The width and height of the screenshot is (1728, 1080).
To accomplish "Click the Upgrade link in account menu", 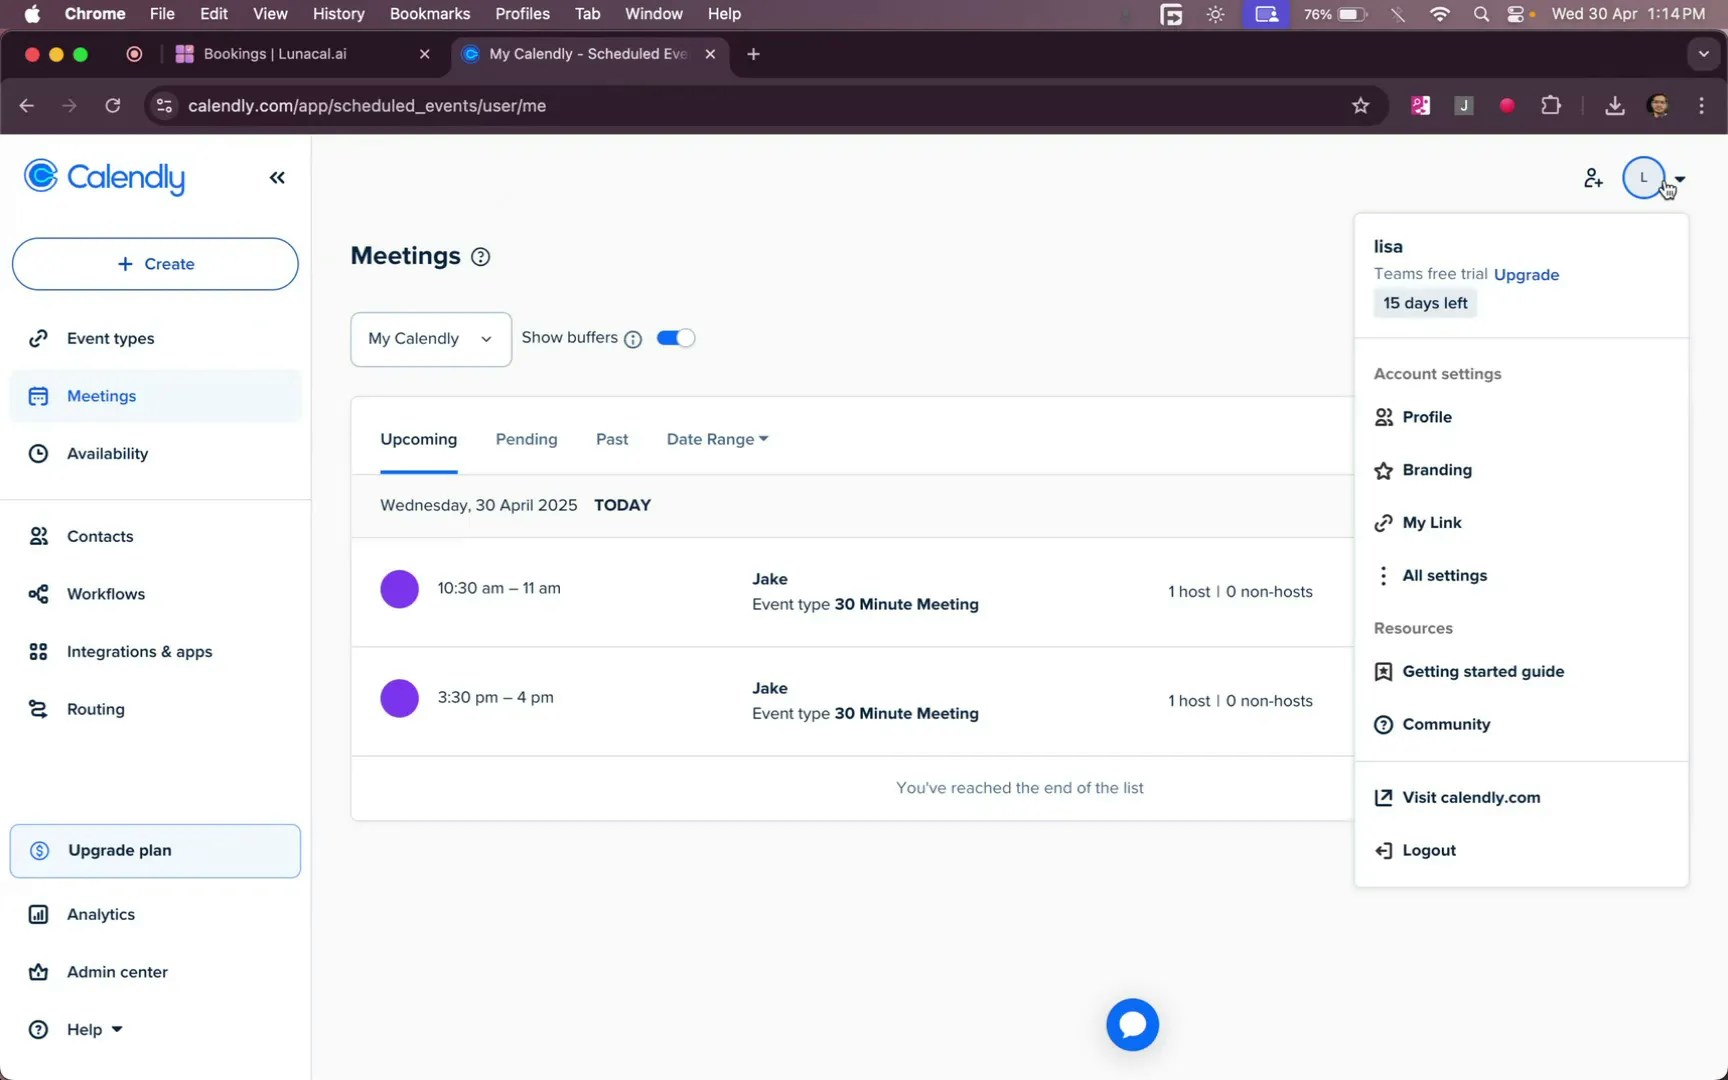I will (1526, 275).
